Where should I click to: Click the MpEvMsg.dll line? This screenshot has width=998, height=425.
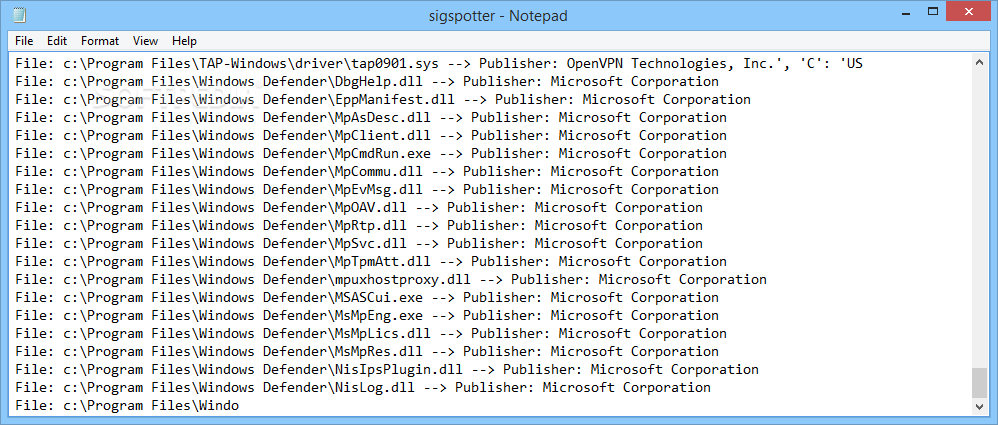[x=367, y=190]
